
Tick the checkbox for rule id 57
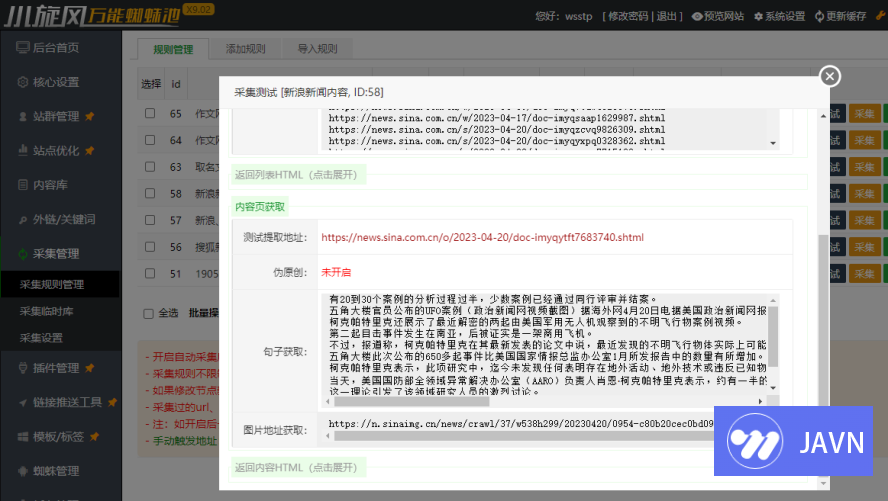[150, 220]
